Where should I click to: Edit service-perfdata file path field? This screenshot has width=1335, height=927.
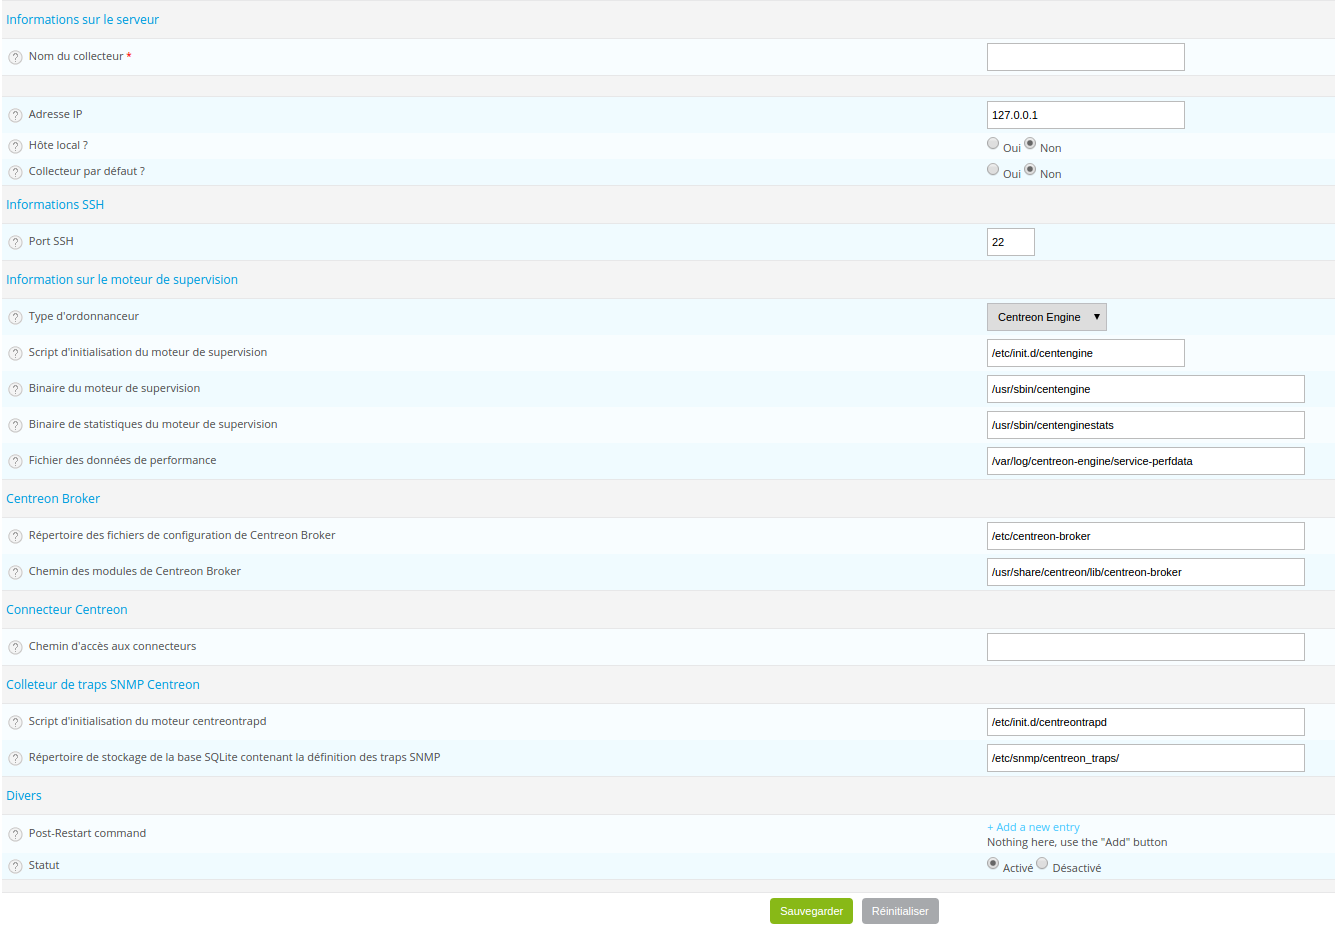click(1145, 461)
